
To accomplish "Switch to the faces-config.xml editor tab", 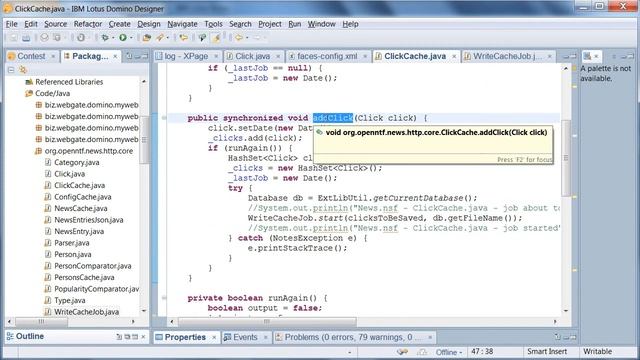I will (x=327, y=56).
